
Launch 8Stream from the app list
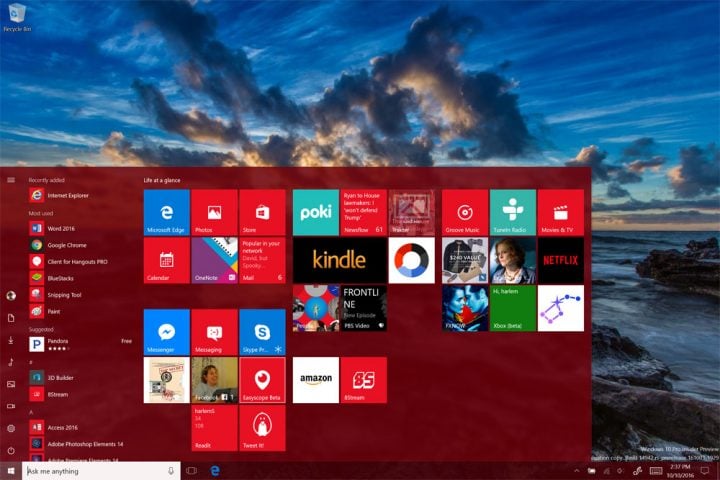pos(81,394)
